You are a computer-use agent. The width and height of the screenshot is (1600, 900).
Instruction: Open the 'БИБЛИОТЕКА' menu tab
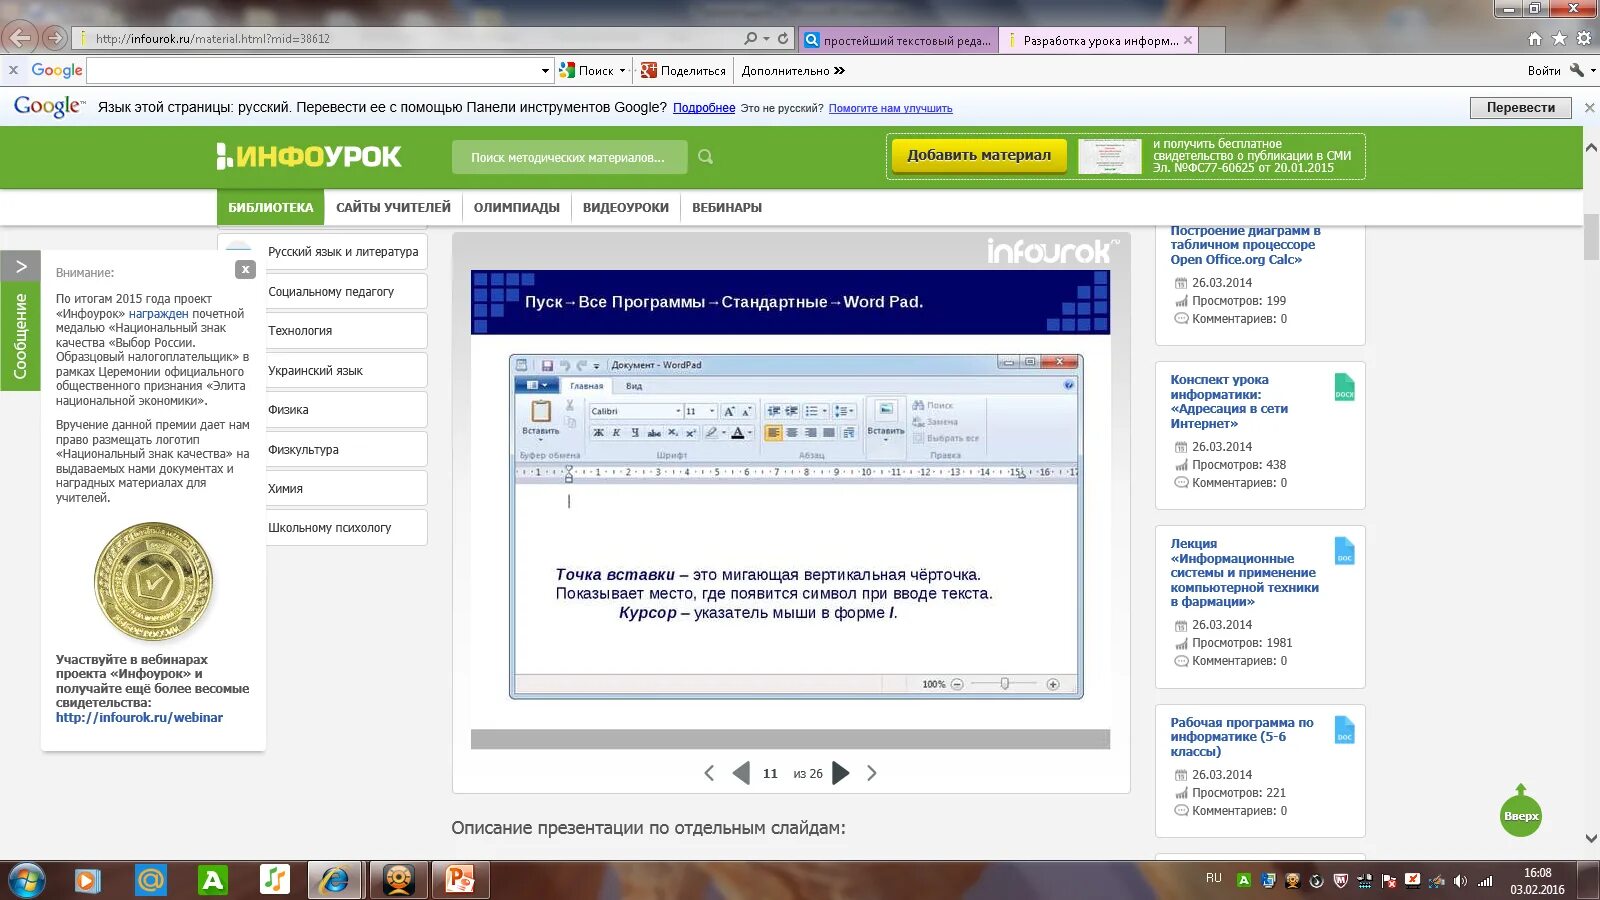(x=270, y=208)
